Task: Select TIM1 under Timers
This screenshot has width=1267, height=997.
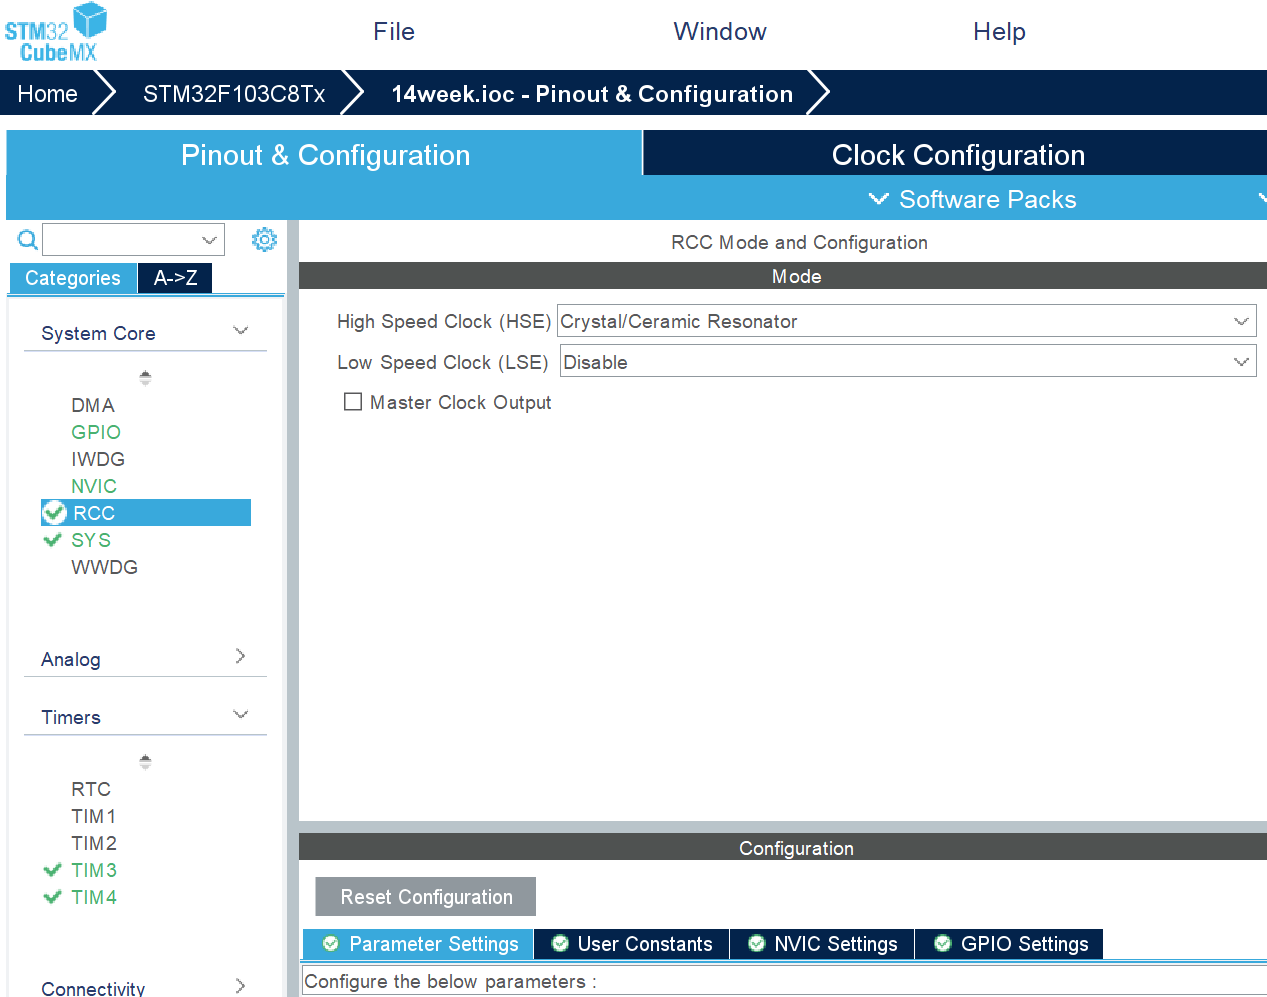Action: tap(94, 816)
